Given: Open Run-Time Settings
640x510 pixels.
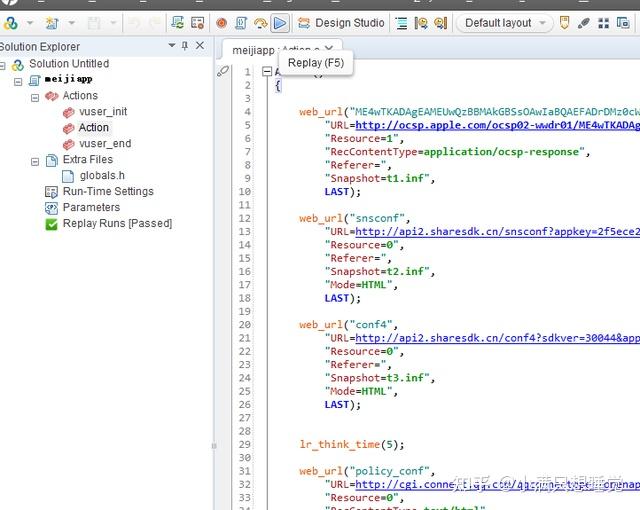Looking at the screenshot, I should tap(107, 192).
